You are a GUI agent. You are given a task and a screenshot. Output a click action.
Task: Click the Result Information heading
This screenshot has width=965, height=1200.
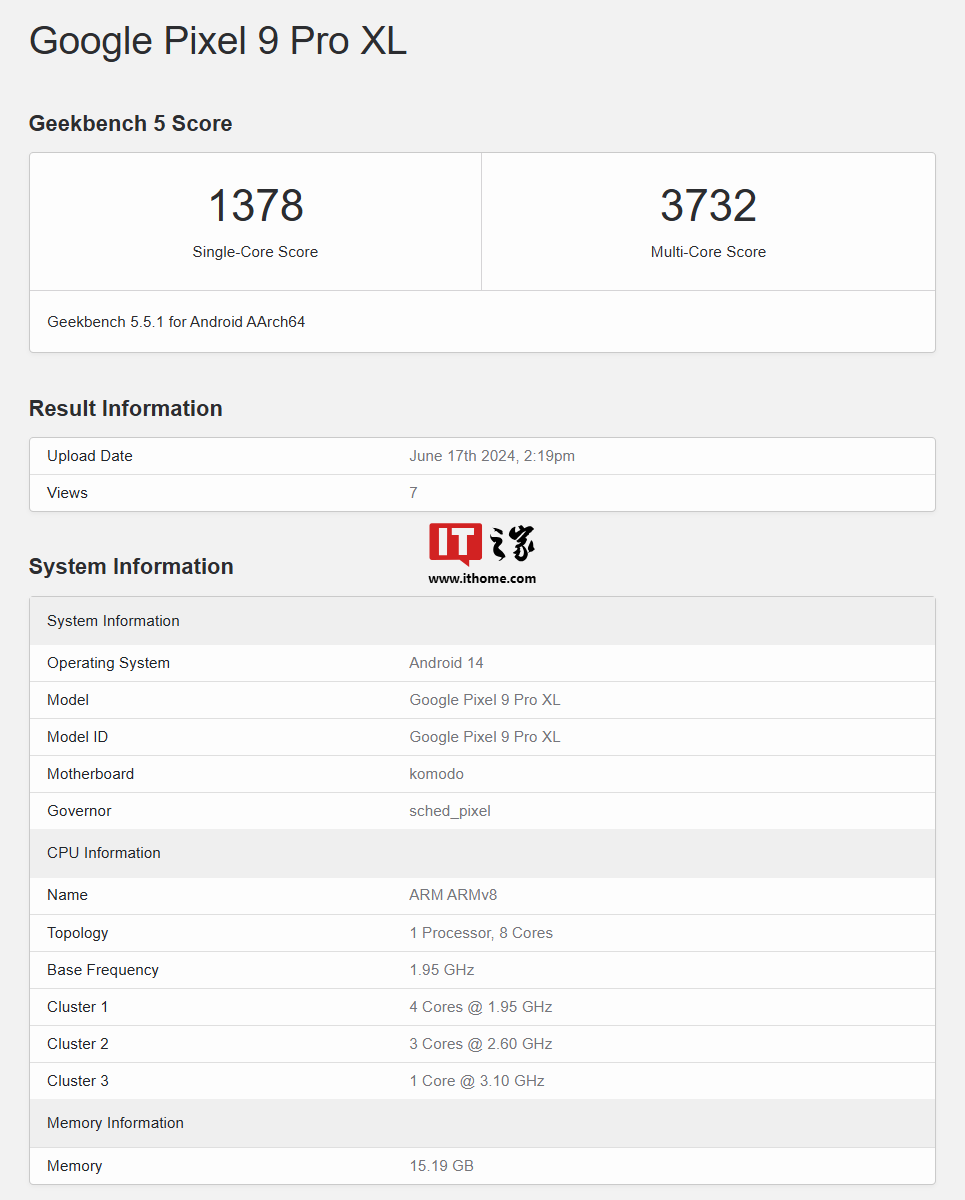pyautogui.click(x=125, y=409)
